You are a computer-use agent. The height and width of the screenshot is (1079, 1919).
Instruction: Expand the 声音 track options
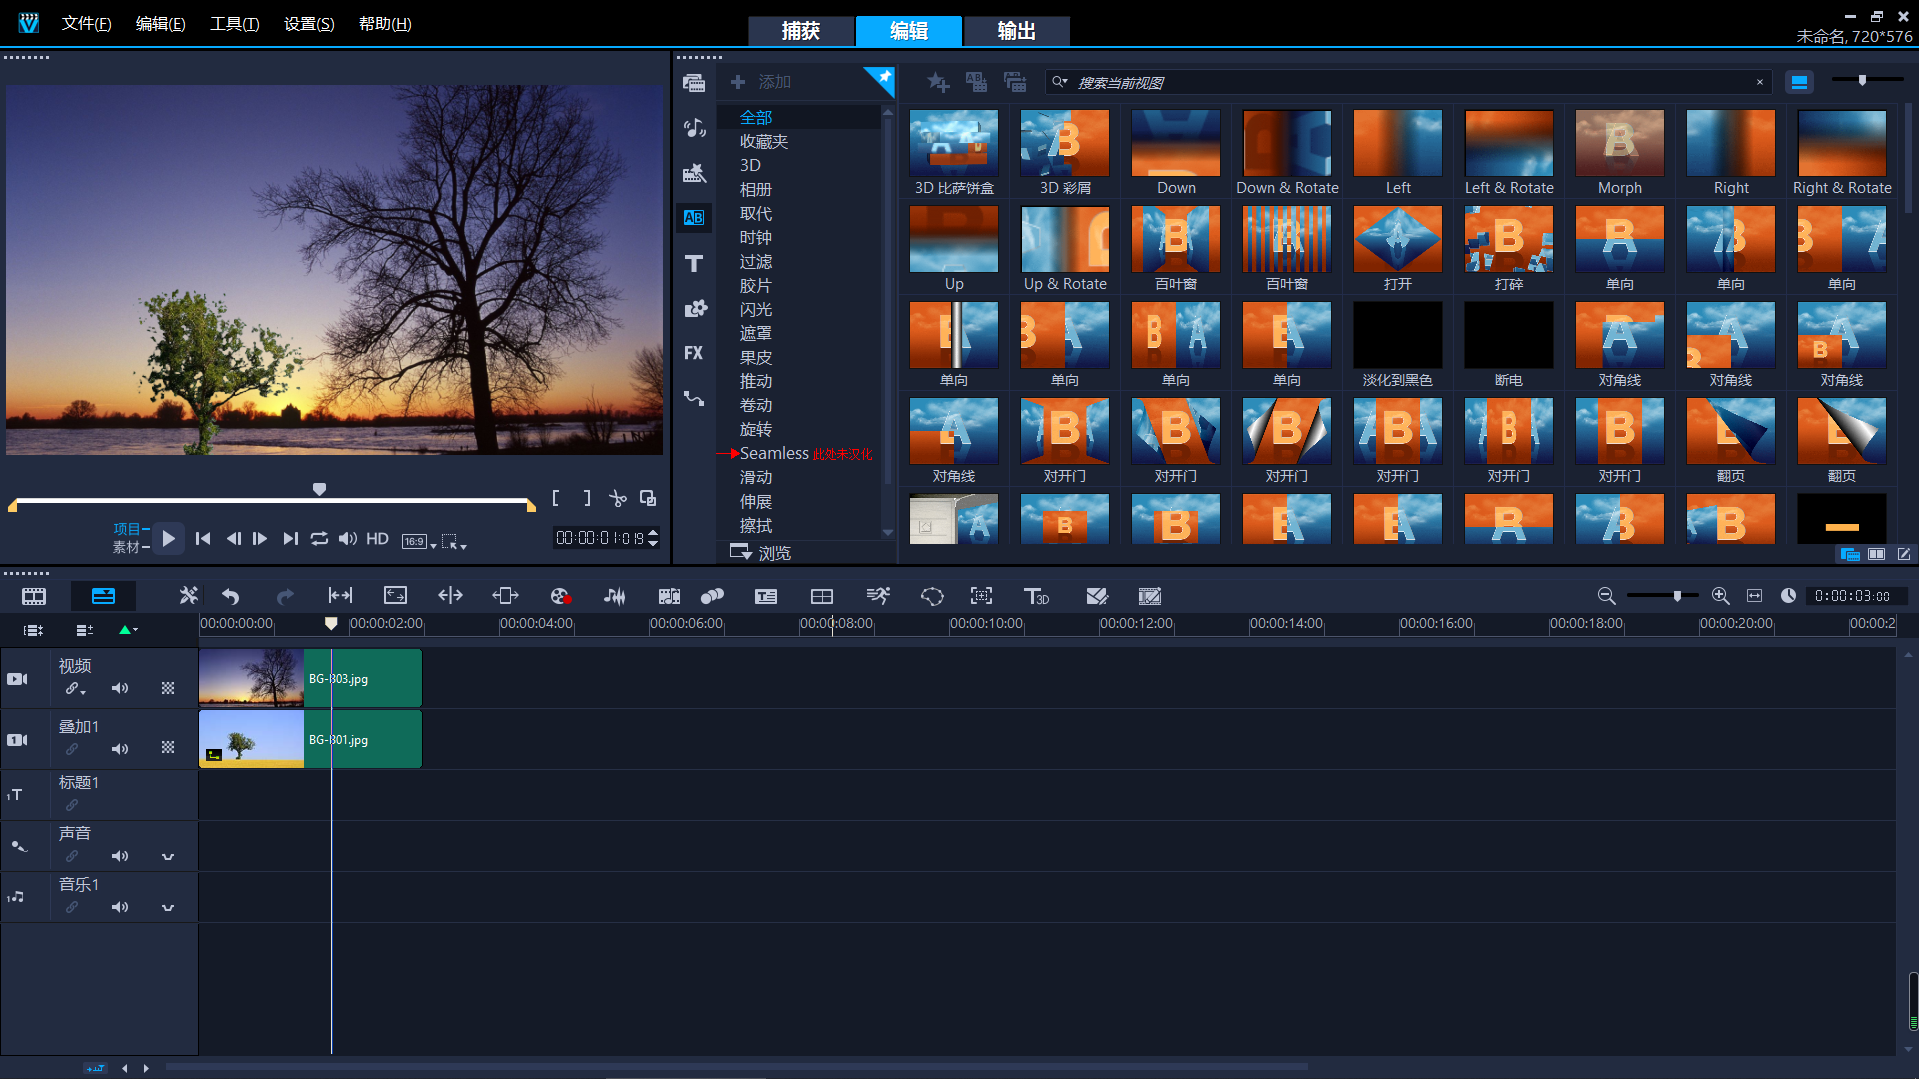click(x=168, y=856)
